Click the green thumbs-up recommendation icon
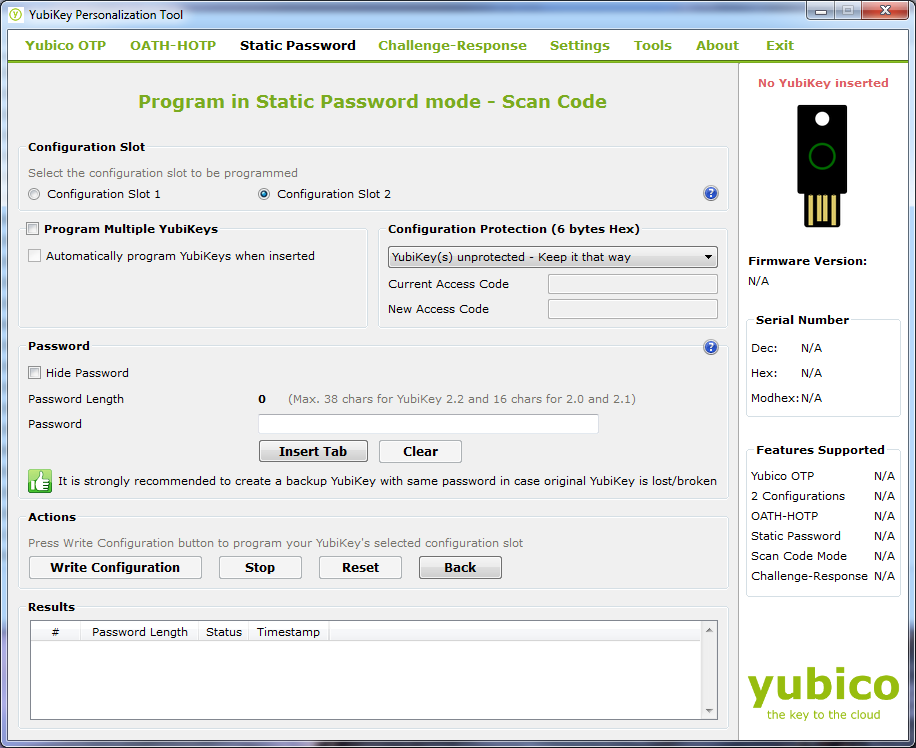 40,482
